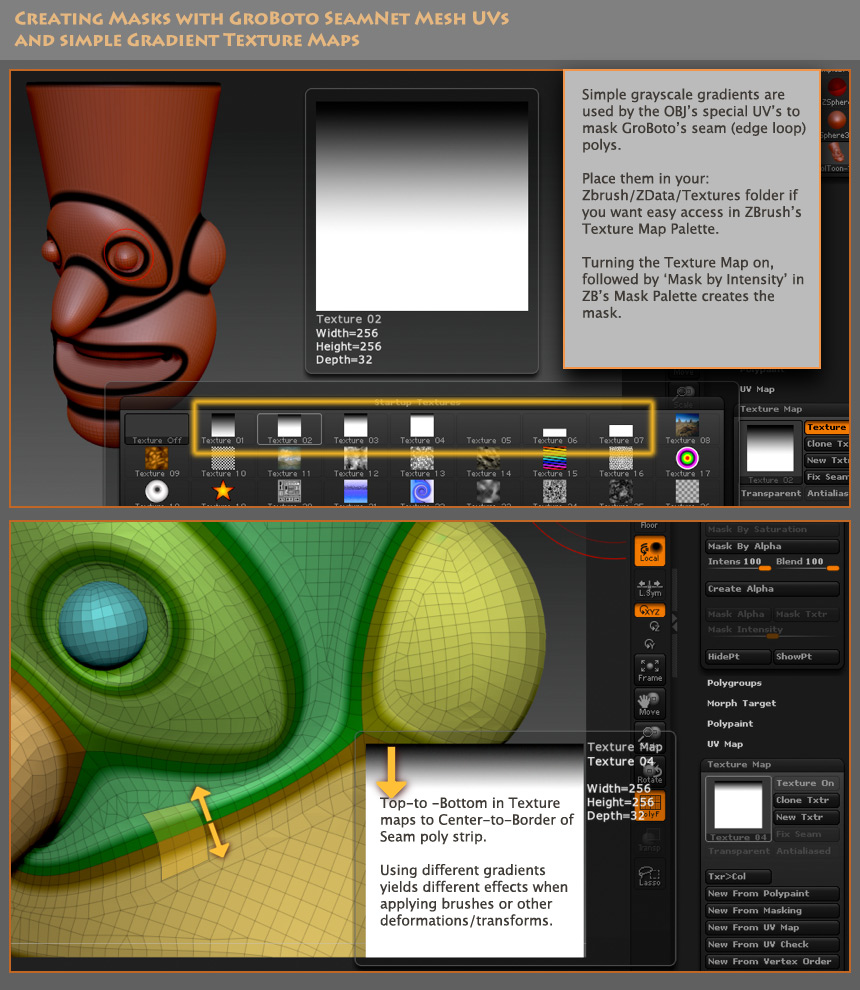Screen dimensions: 860x990
Task: Toggle L.Sym local symmetry
Action: point(649,588)
